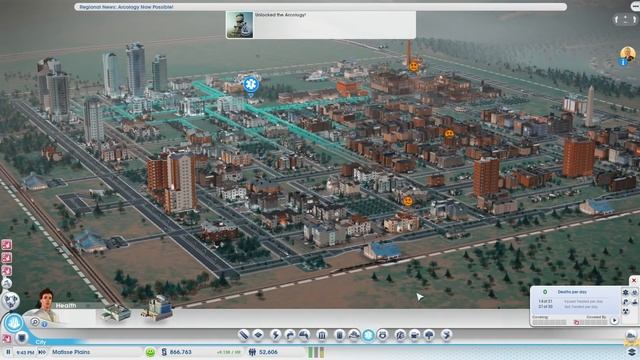This screenshot has width=640, height=360.
Task: Select the germs data map icon
Action: click(x=635, y=292)
